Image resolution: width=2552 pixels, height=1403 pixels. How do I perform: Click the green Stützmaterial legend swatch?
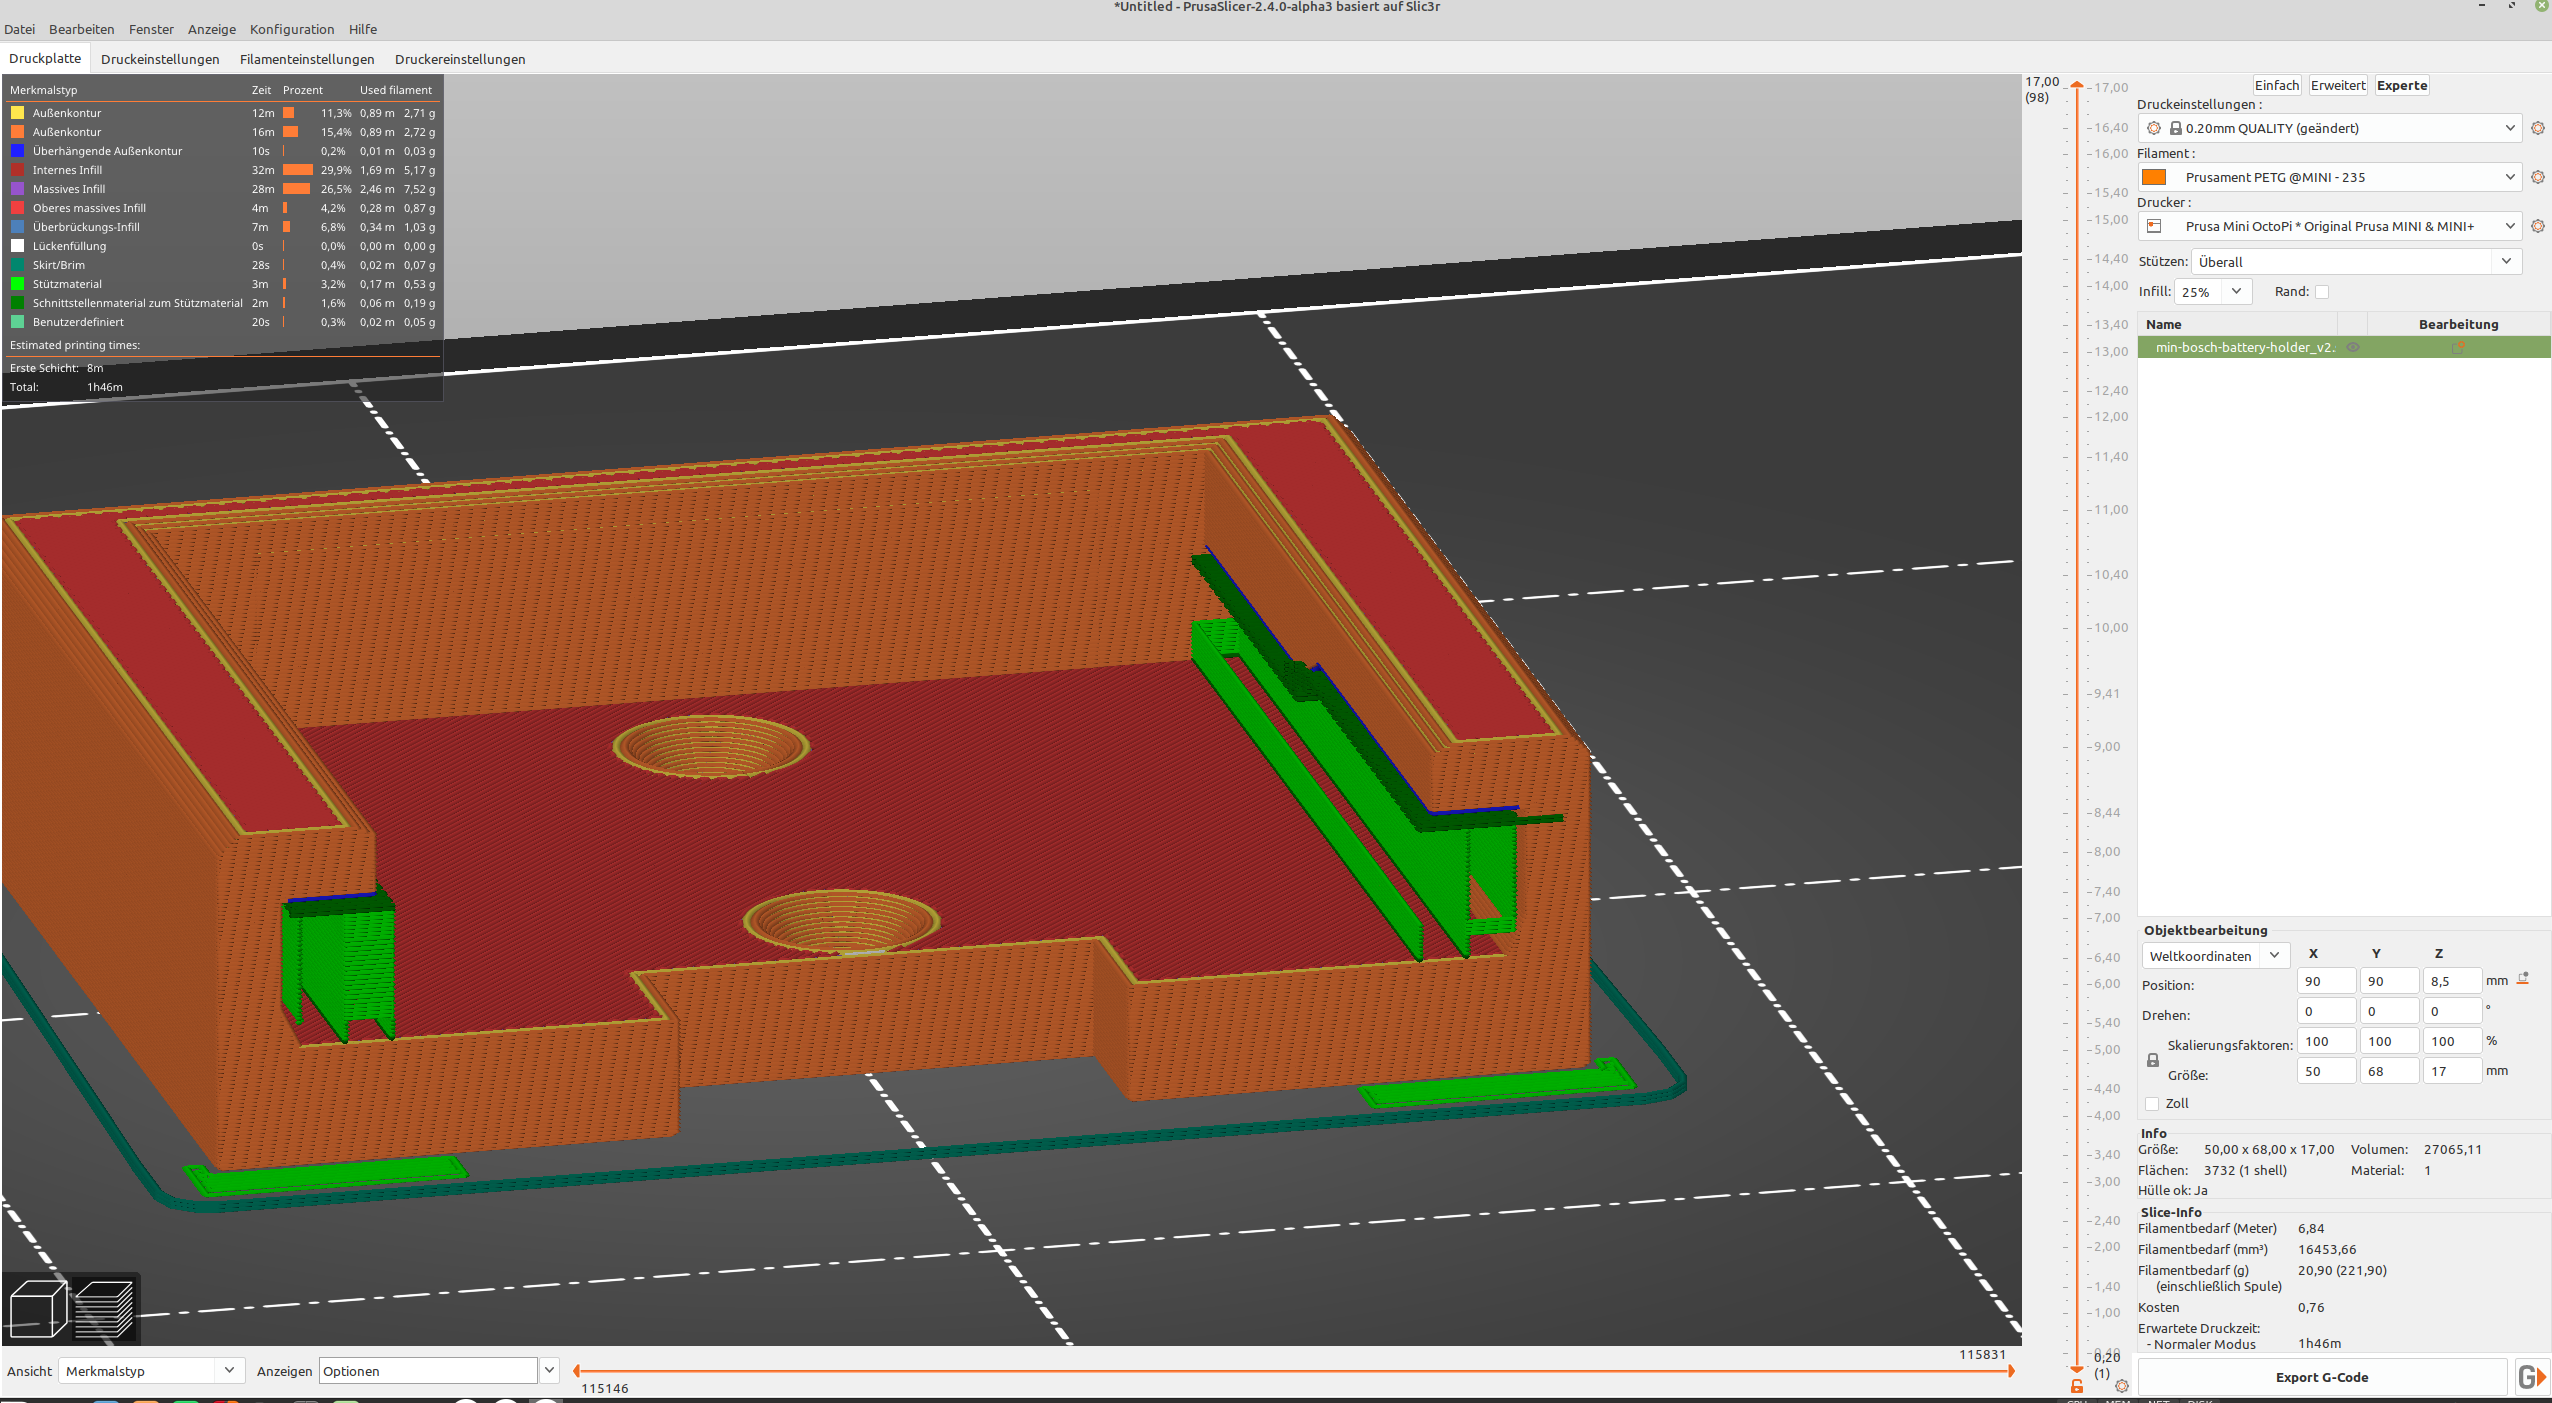click(17, 284)
